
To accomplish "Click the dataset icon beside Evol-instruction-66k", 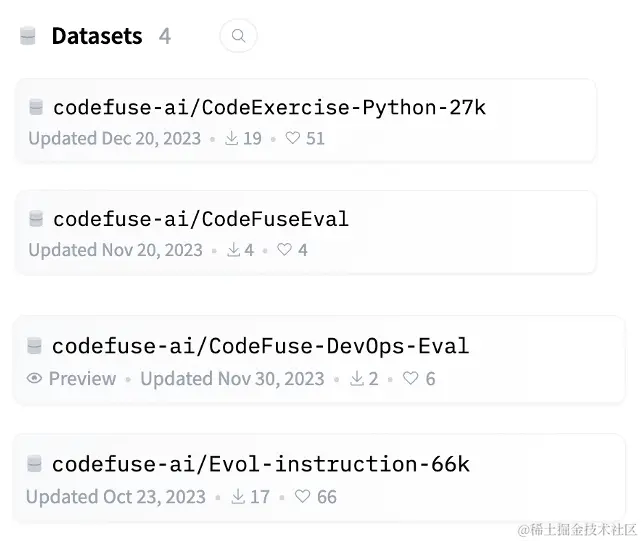I will click(34, 464).
